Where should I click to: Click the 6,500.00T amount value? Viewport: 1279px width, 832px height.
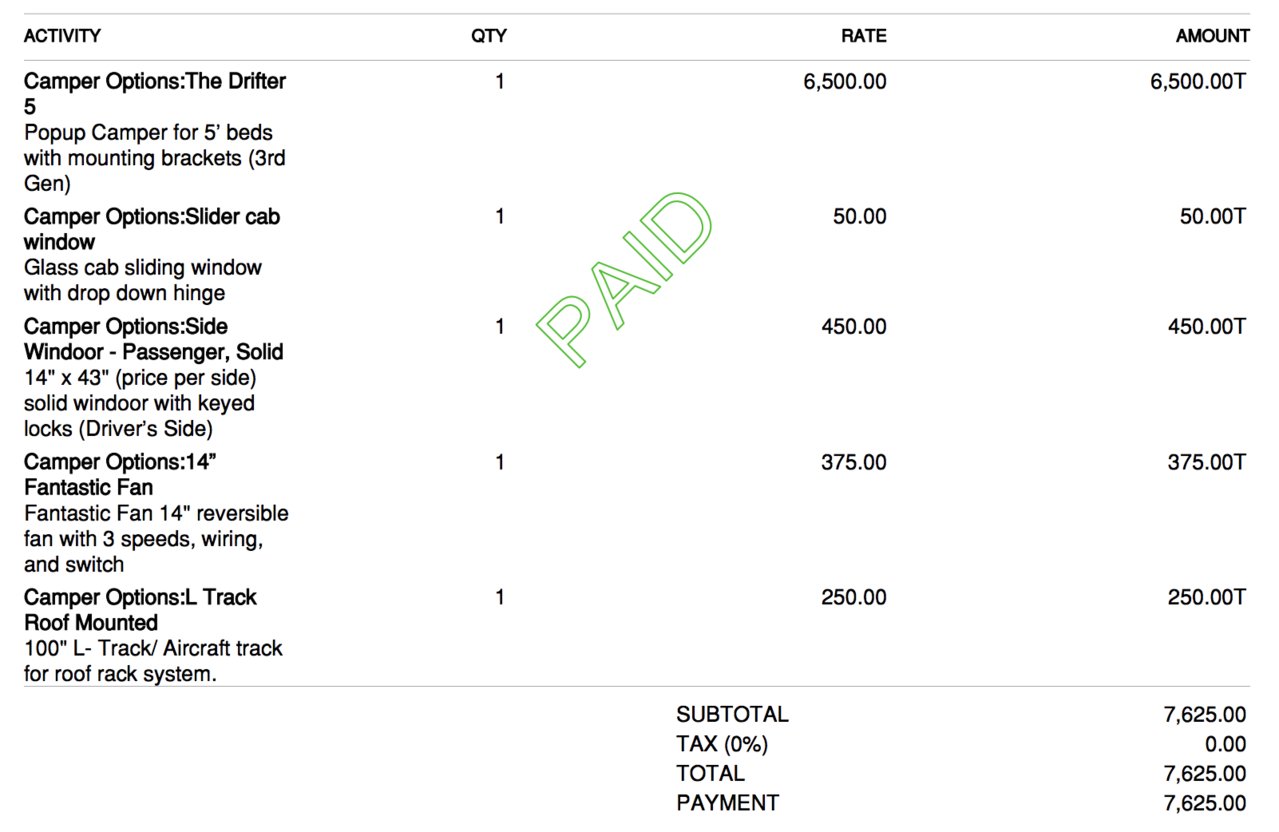[x=1198, y=82]
